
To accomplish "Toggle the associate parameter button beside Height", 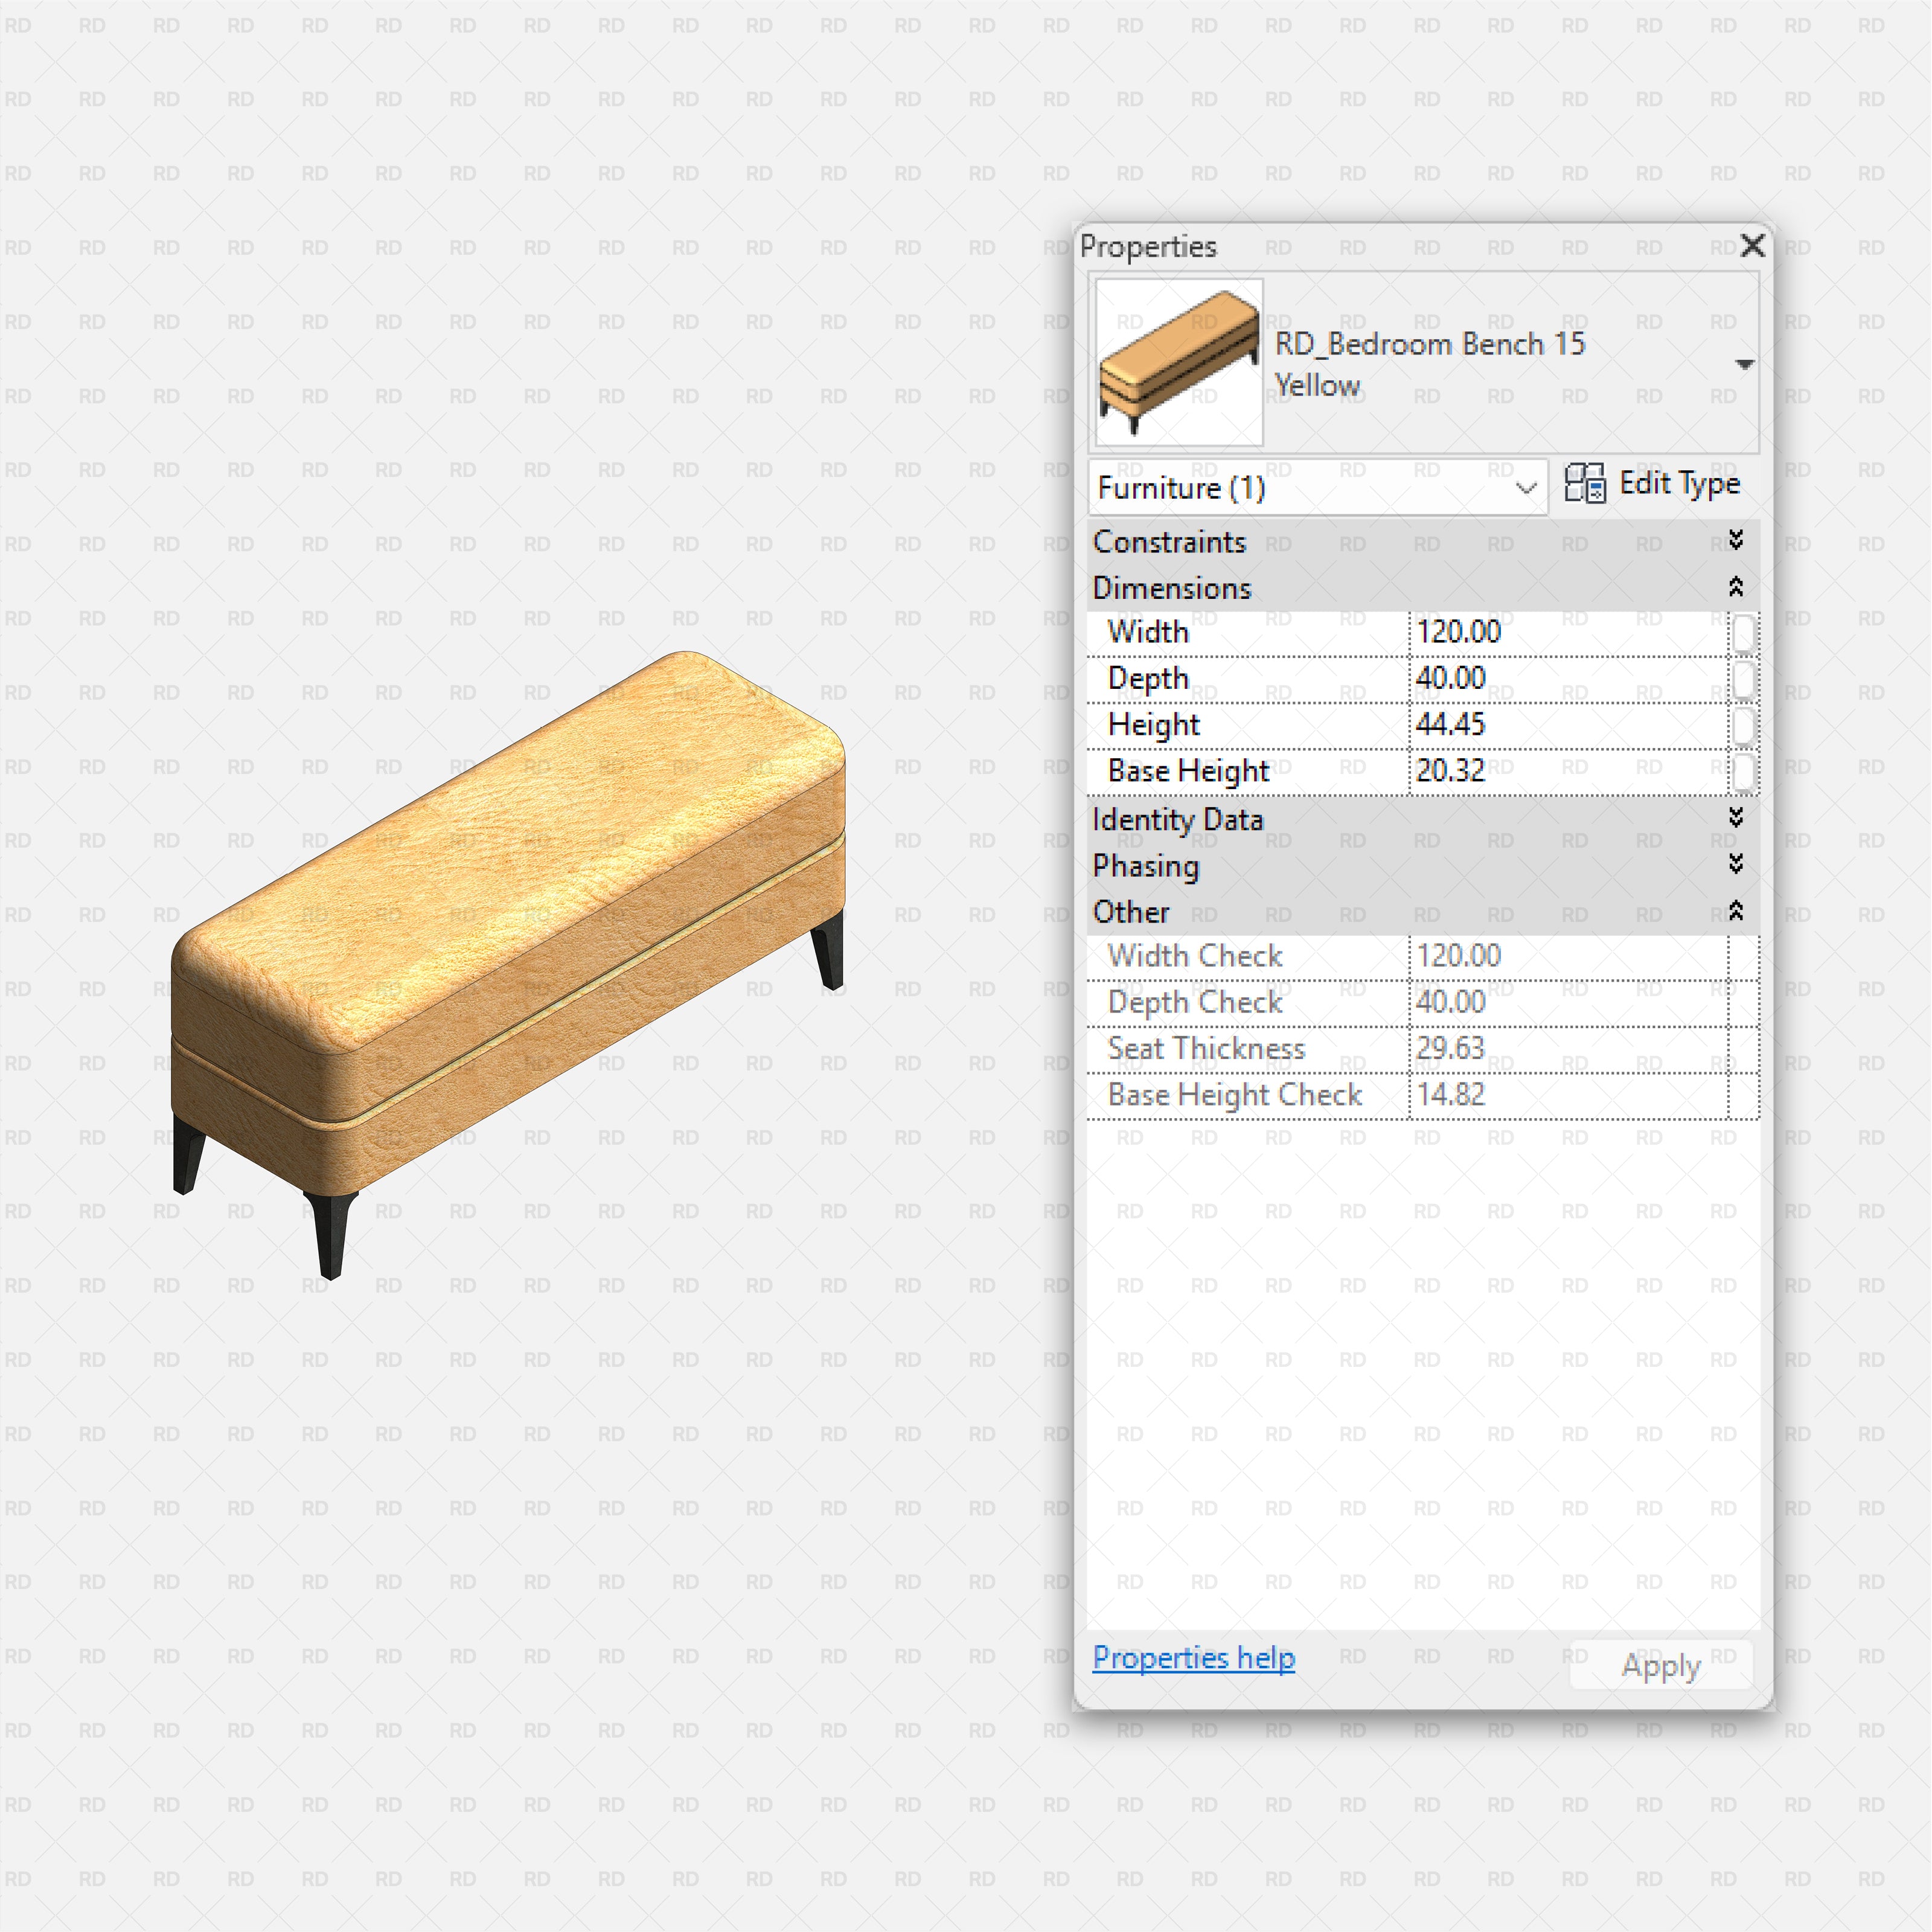I will tap(1744, 724).
